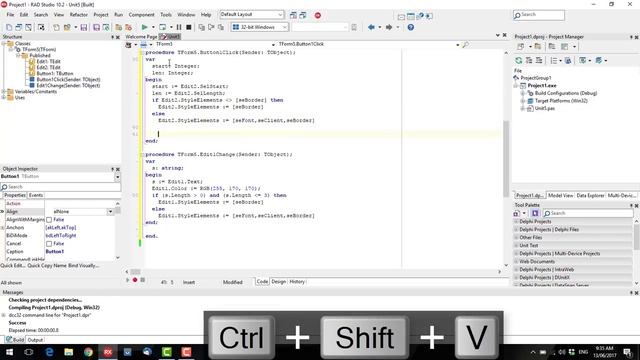The height and width of the screenshot is (360, 640).
Task: Switch to History tab below editor
Action: point(297,282)
